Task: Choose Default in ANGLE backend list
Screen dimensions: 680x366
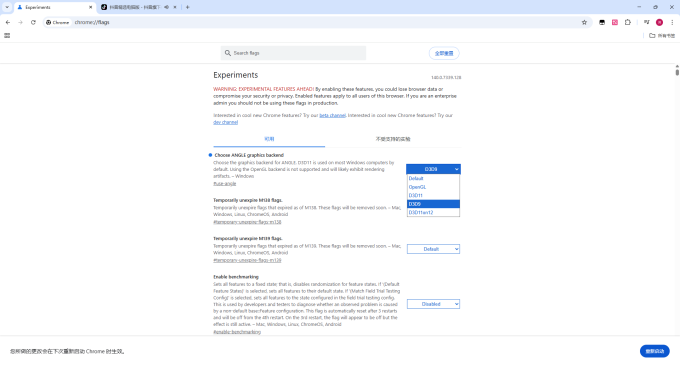Action: [433, 179]
